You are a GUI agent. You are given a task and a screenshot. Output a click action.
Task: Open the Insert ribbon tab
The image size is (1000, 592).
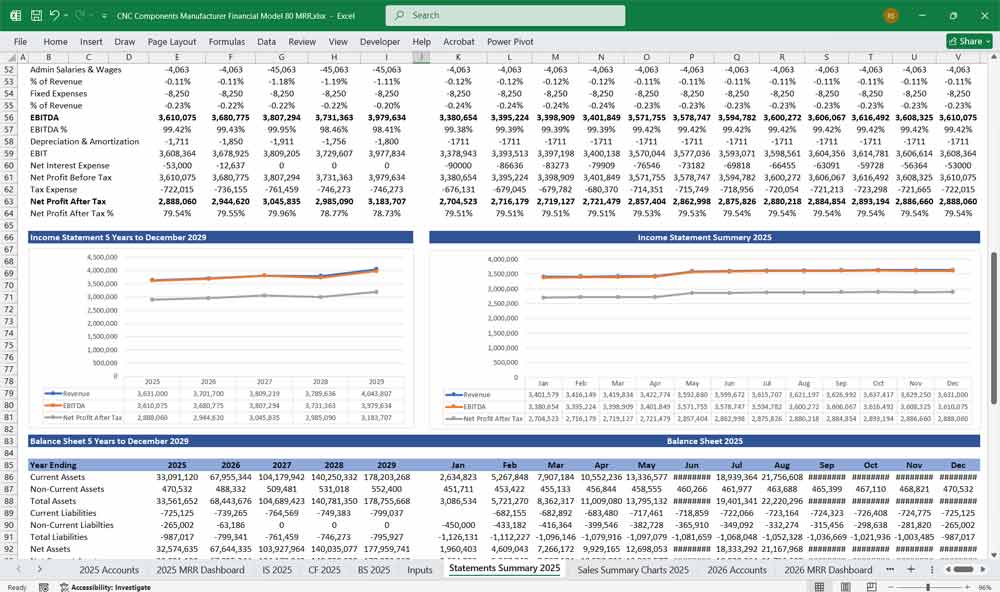click(91, 41)
